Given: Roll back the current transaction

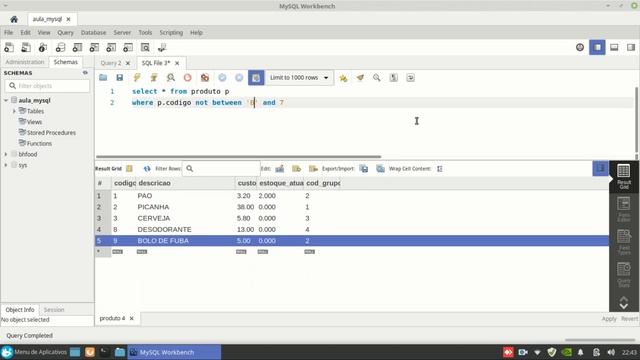Looking at the screenshot, I should pyautogui.click(x=239, y=78).
